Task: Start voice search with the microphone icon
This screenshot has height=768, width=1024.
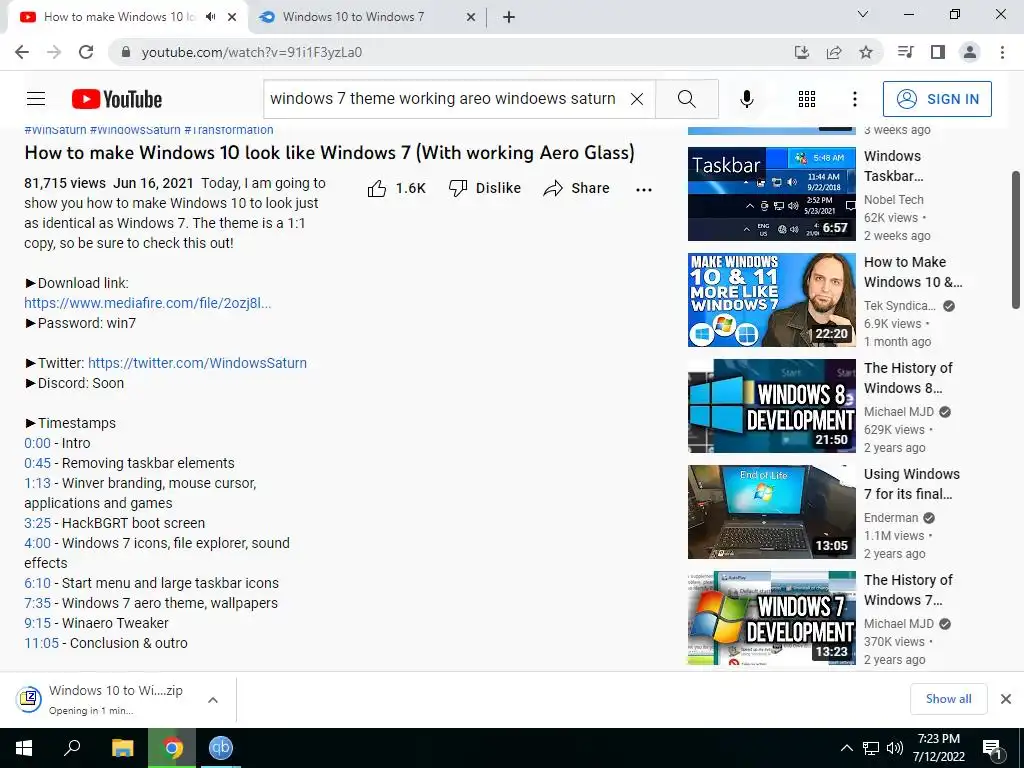Action: pyautogui.click(x=746, y=99)
